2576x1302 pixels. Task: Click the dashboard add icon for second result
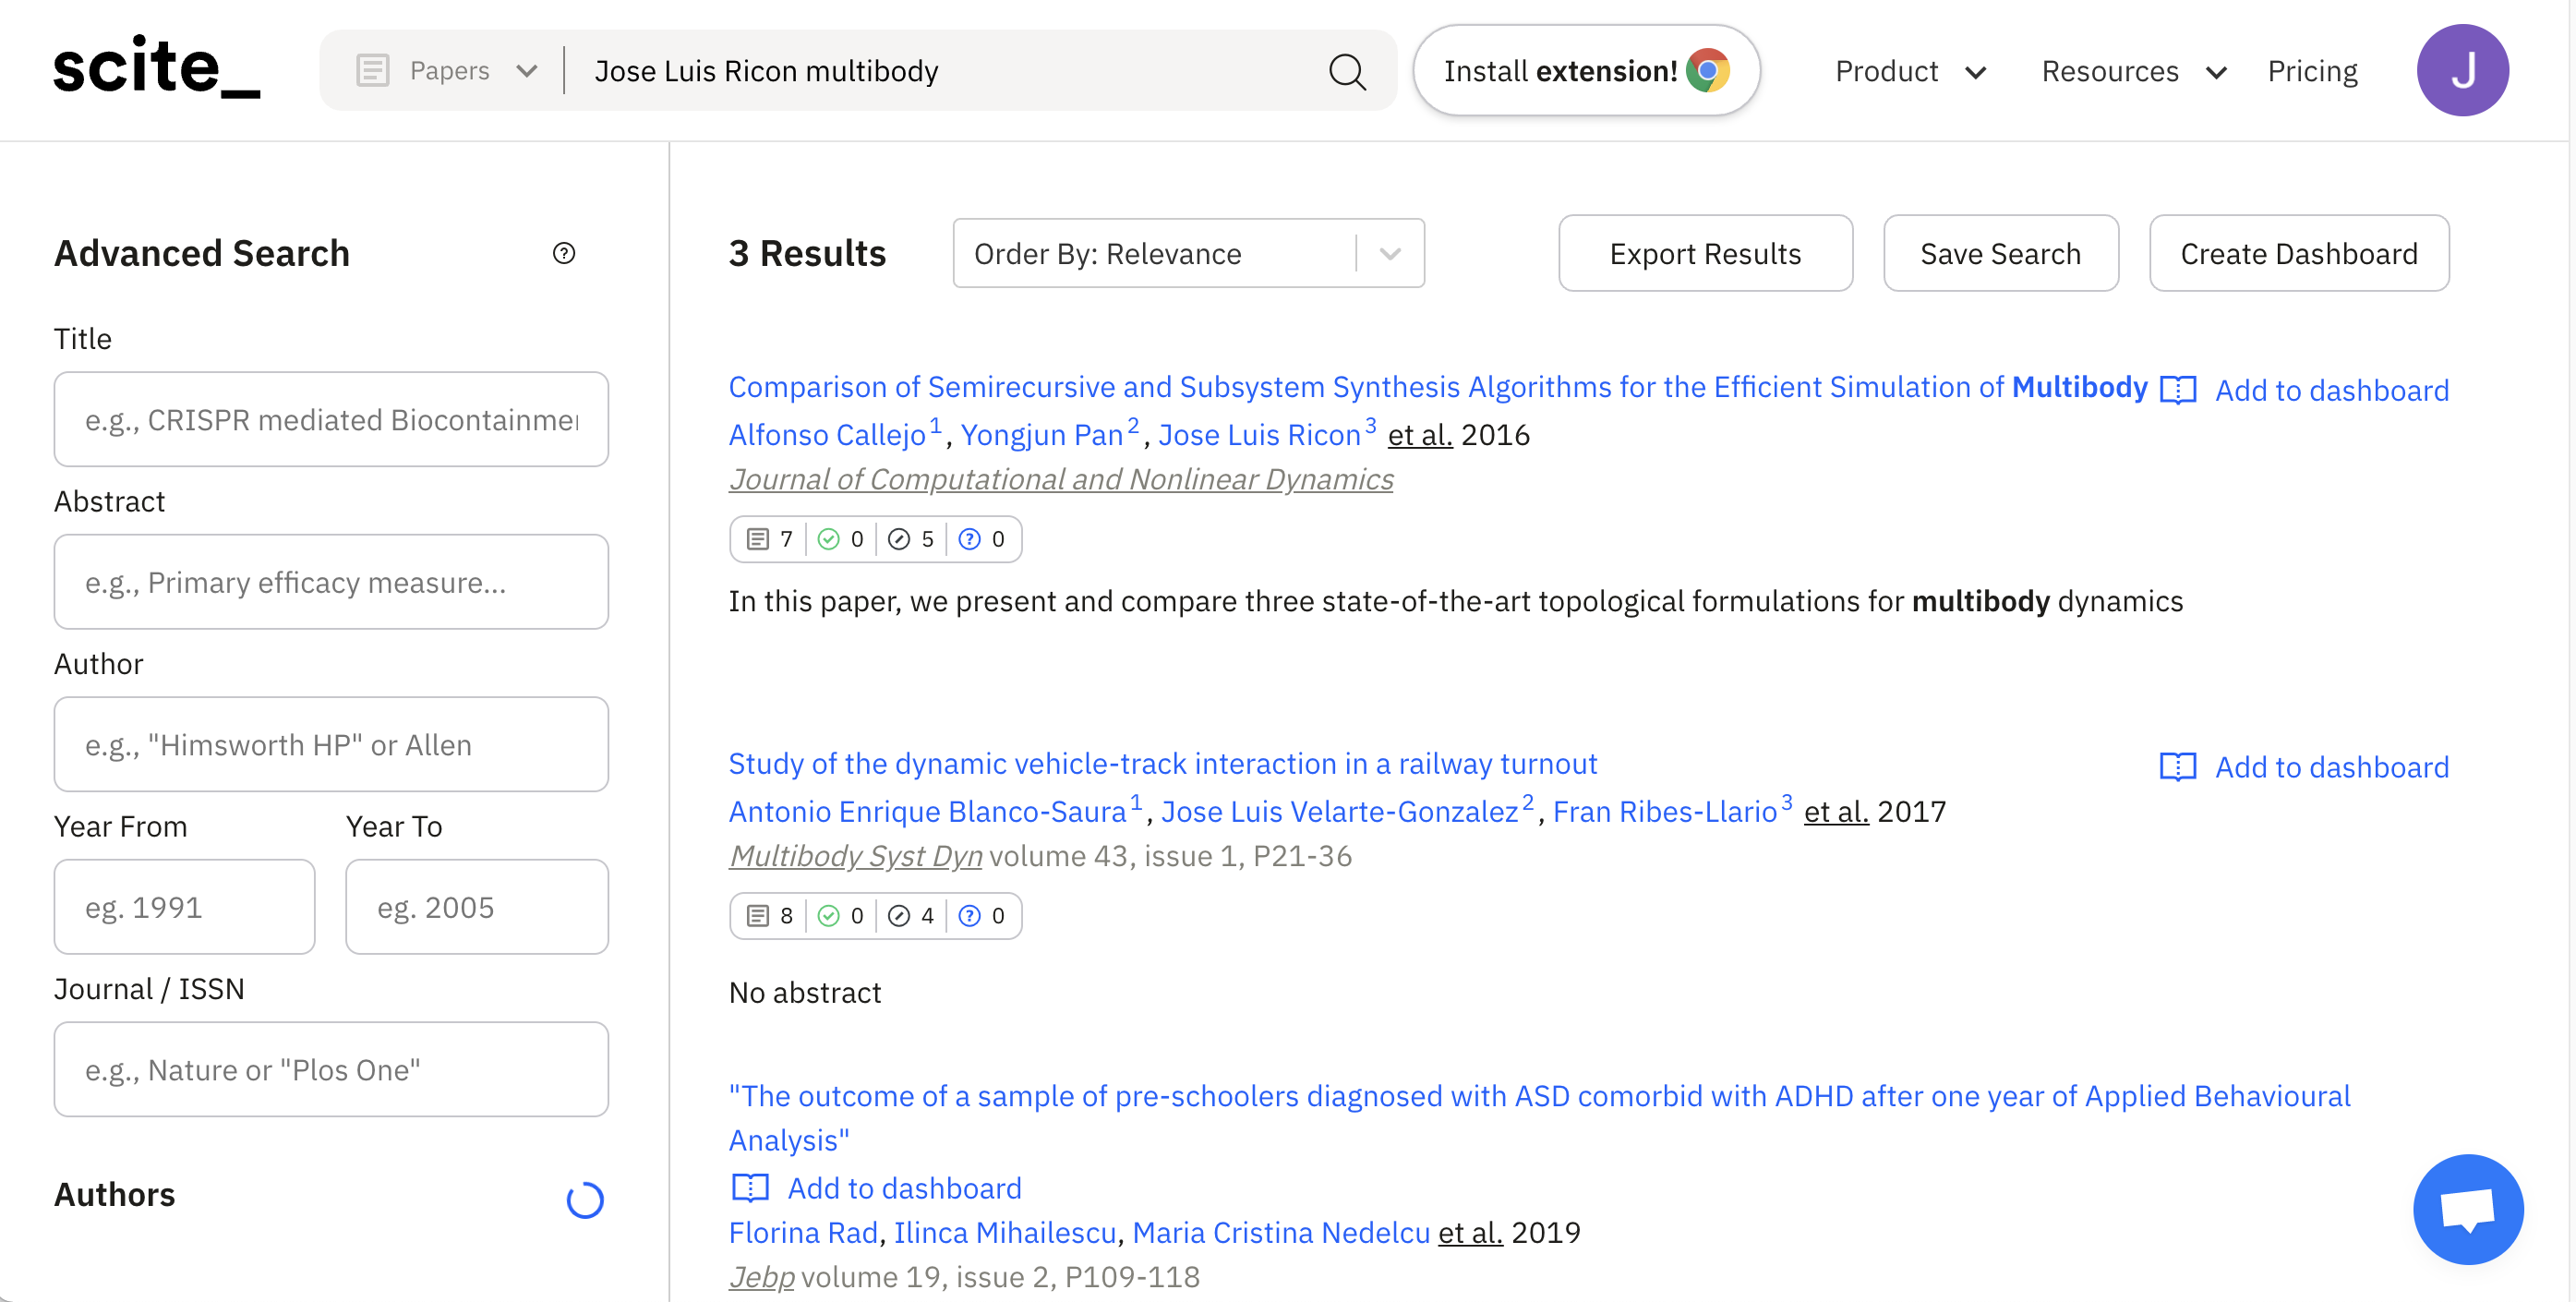[x=2176, y=766]
